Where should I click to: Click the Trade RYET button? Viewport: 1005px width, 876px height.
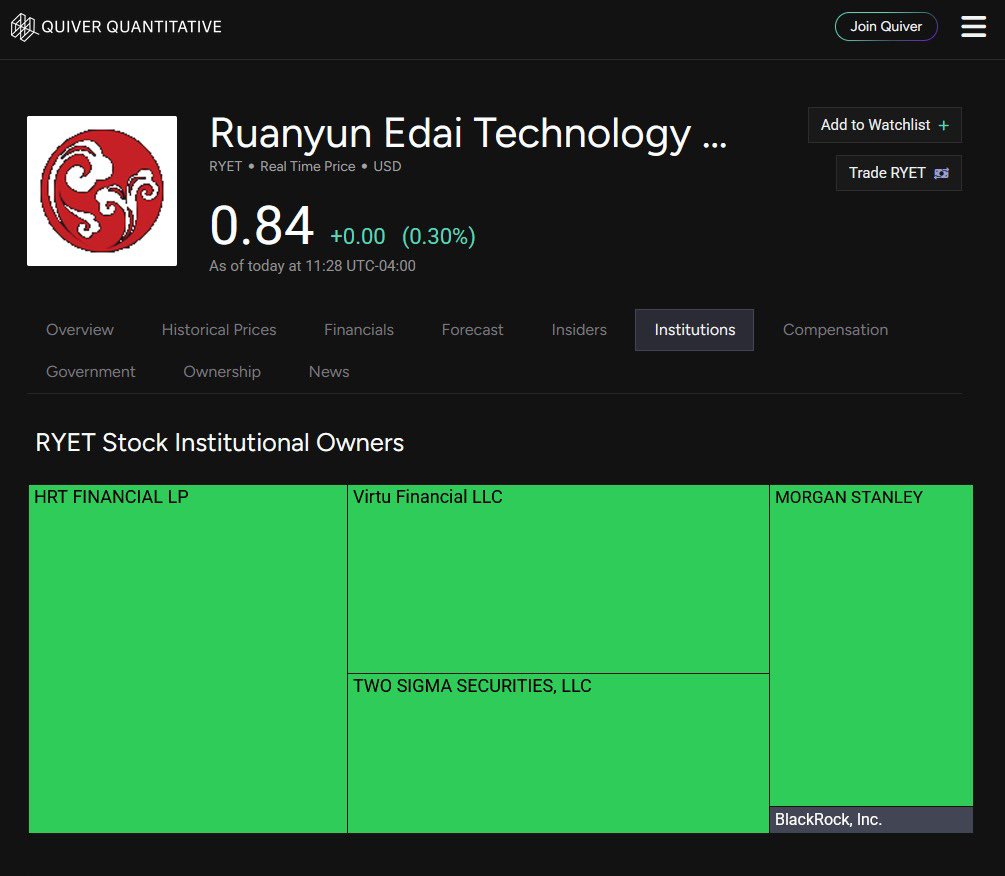[899, 173]
